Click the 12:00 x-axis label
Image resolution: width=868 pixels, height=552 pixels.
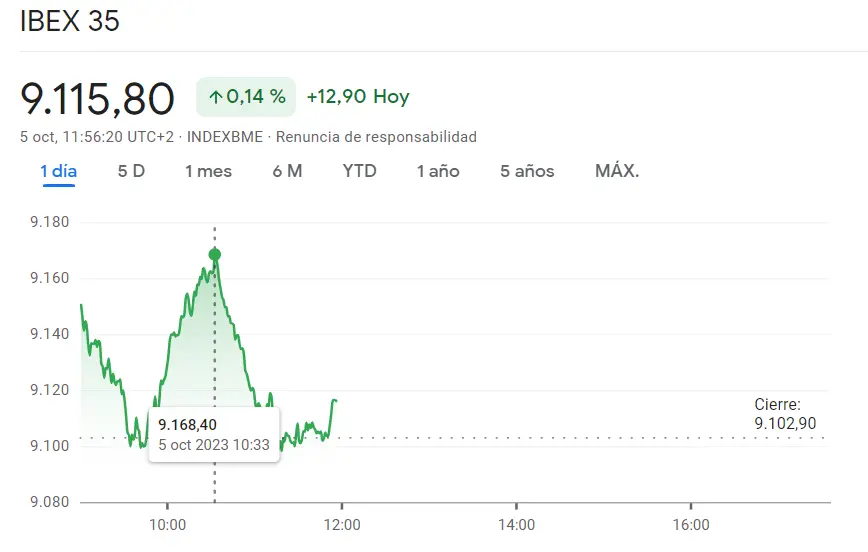point(342,525)
